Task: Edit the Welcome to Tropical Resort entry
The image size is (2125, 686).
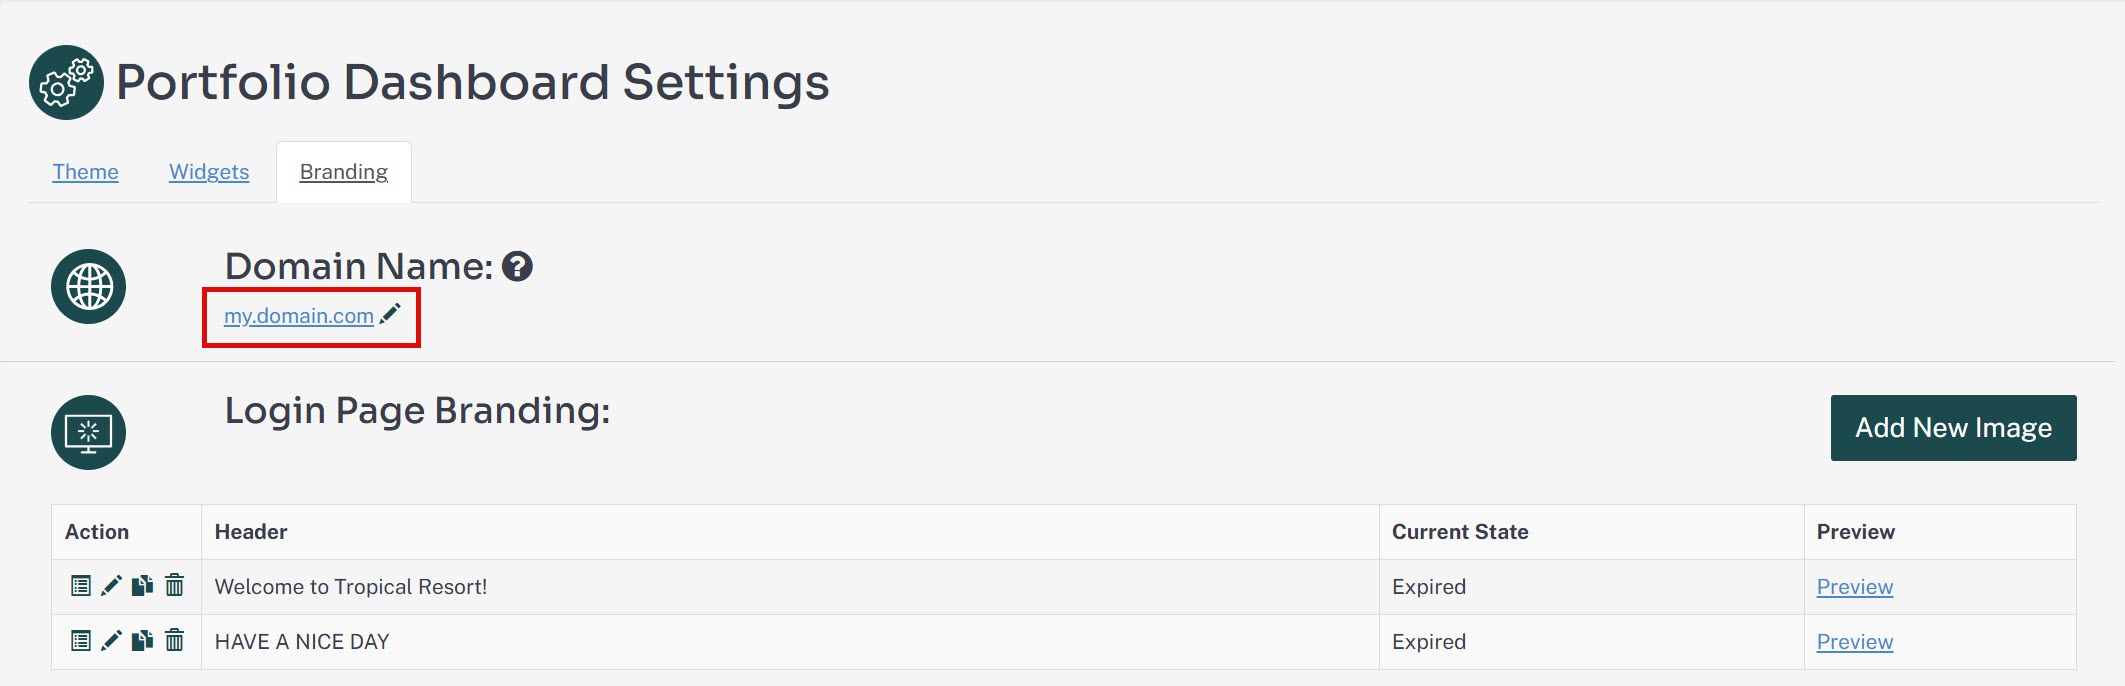Action: pyautogui.click(x=111, y=586)
